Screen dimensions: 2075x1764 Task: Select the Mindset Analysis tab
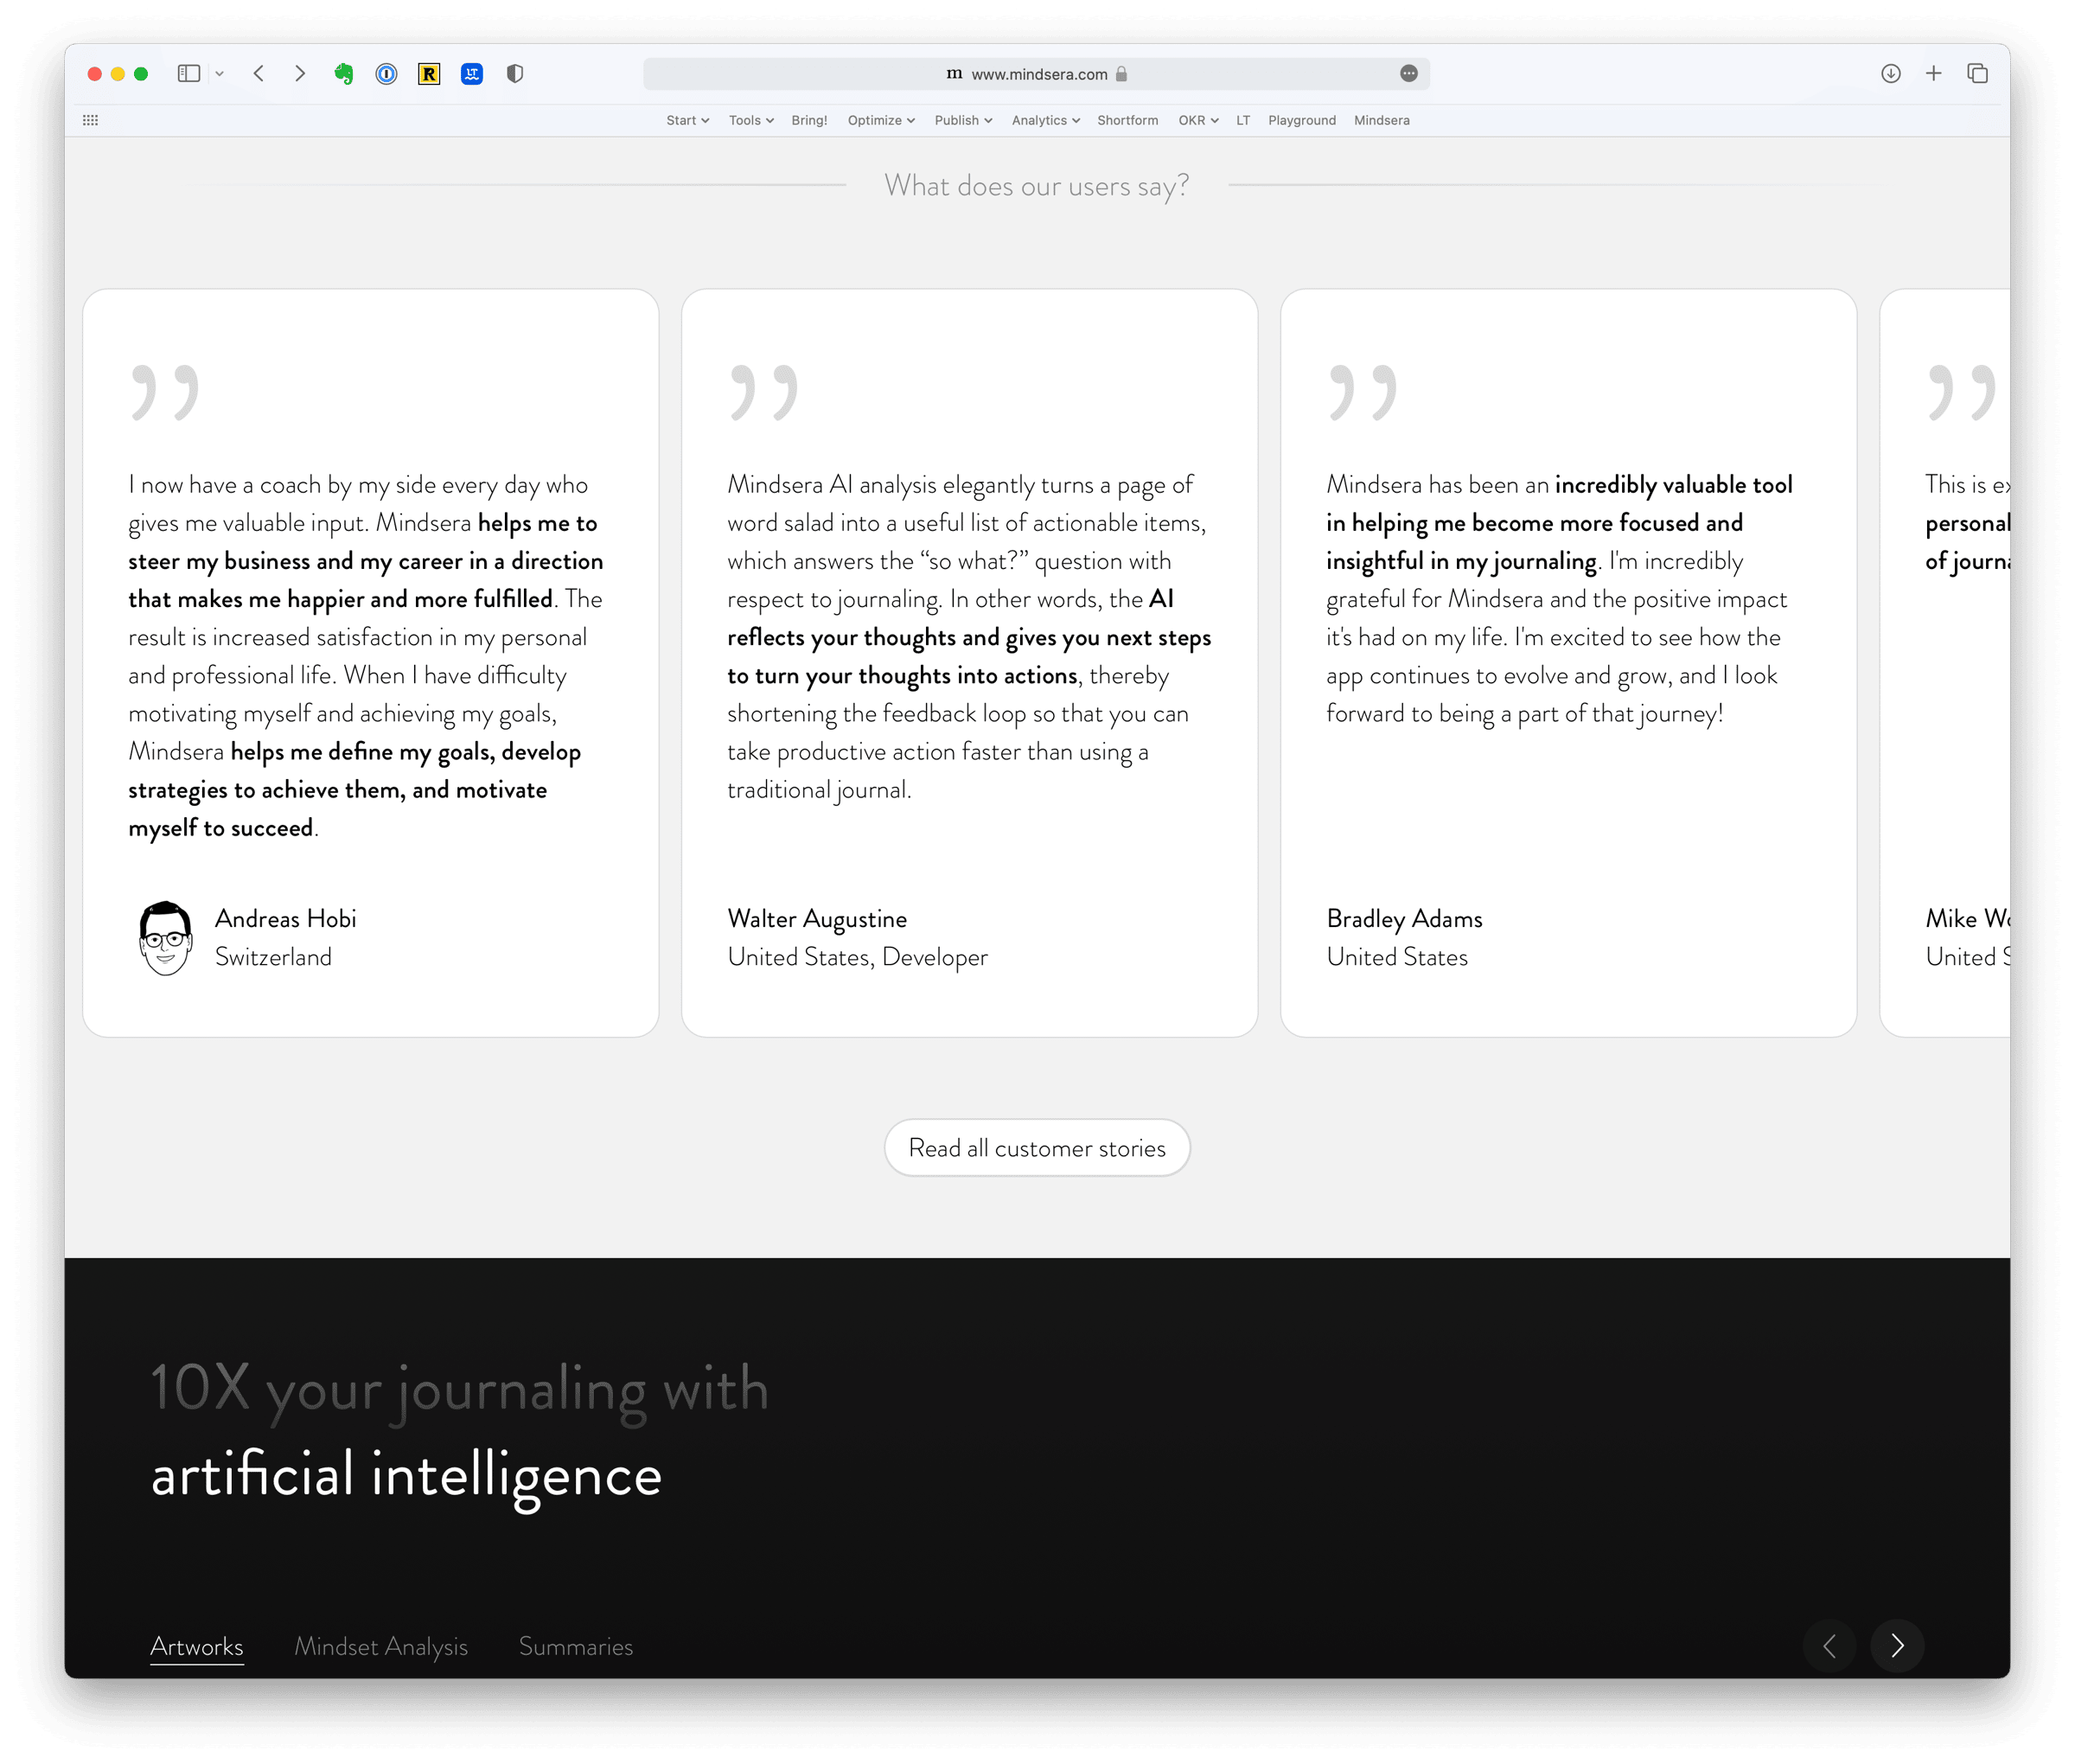(x=381, y=1646)
